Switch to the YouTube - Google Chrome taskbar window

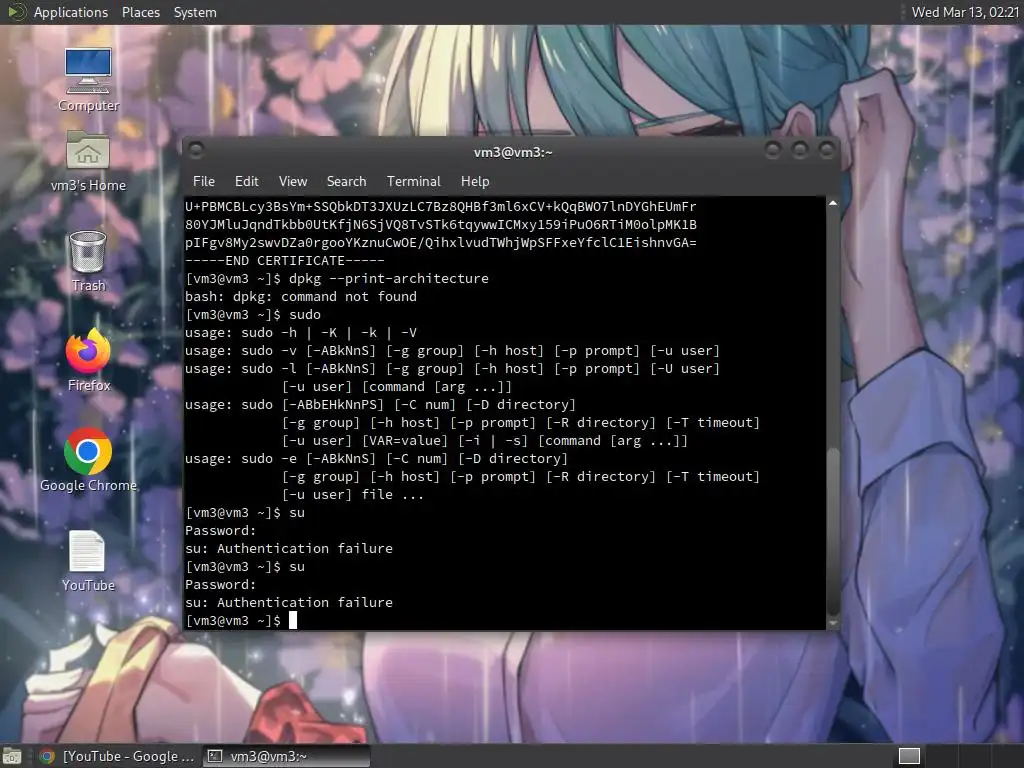point(118,756)
